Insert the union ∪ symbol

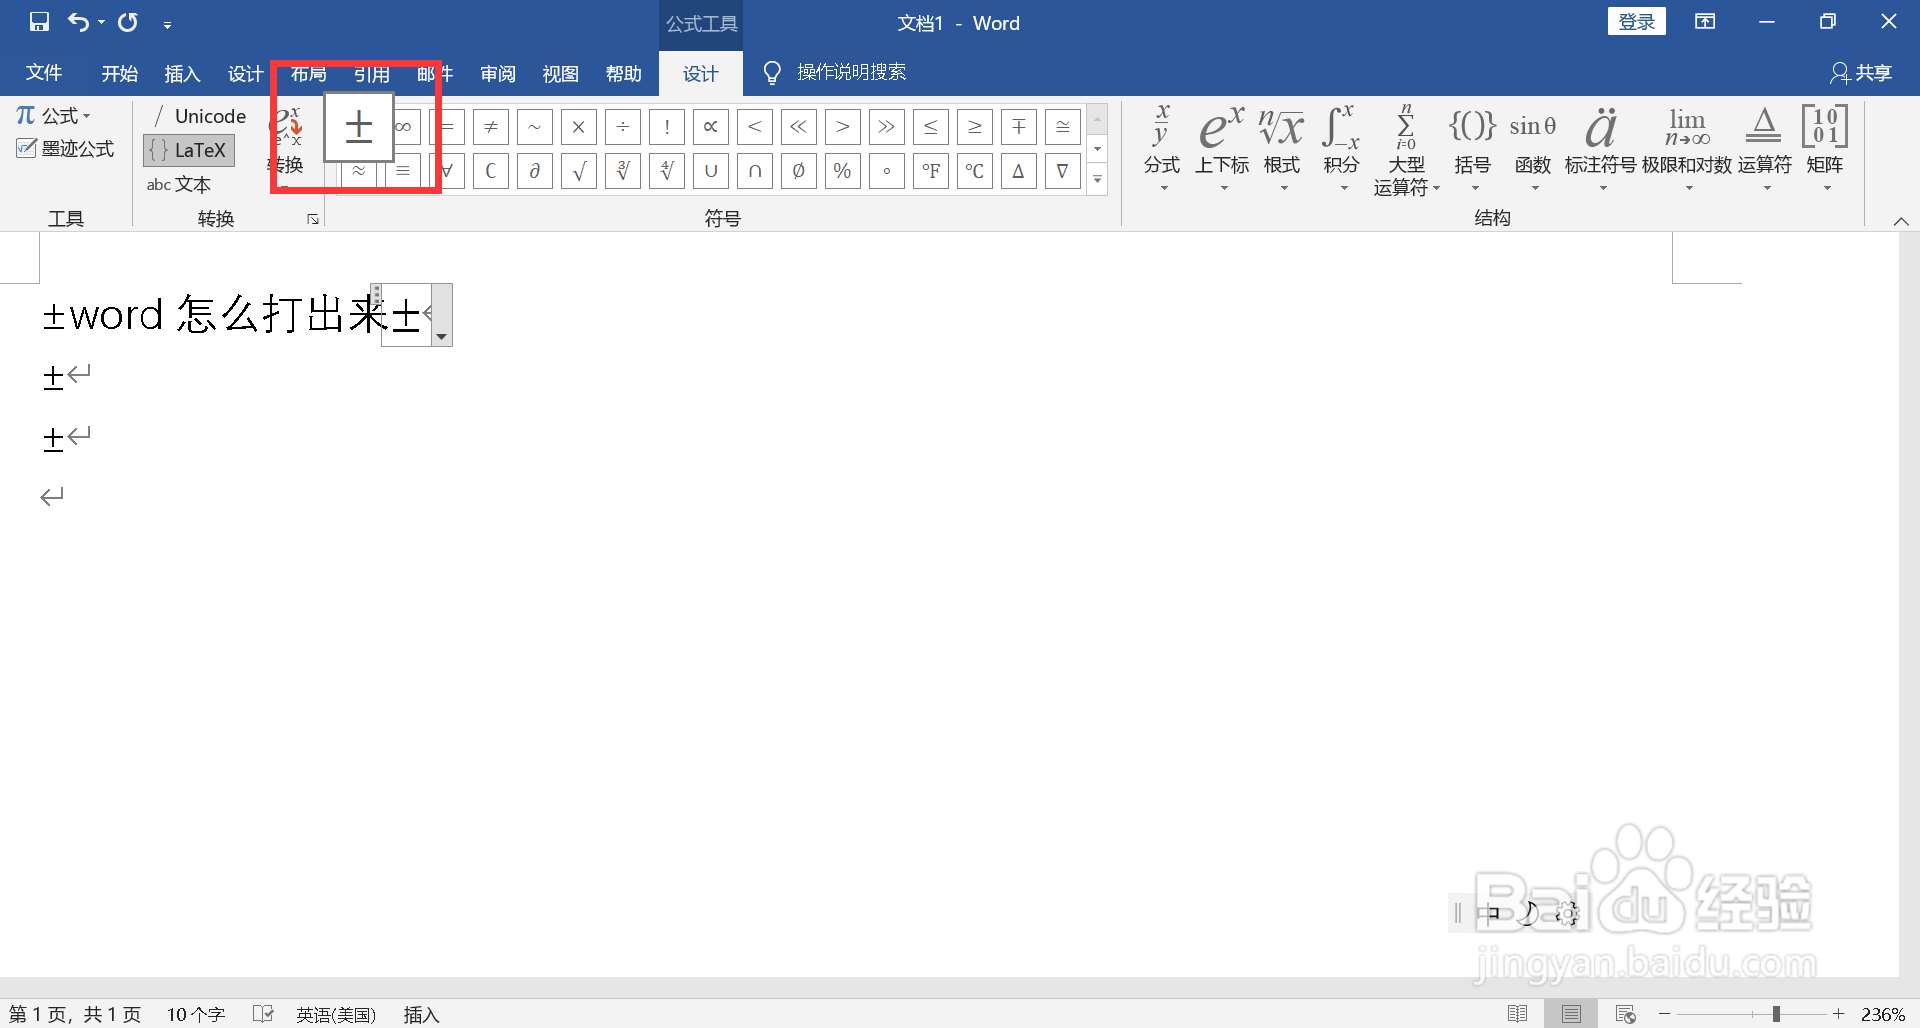711,171
